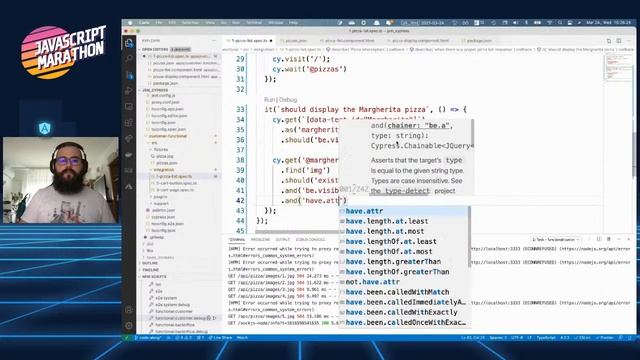The height and width of the screenshot is (360, 640).
Task: Click the split terminal icon in panel header
Action: 599,239
